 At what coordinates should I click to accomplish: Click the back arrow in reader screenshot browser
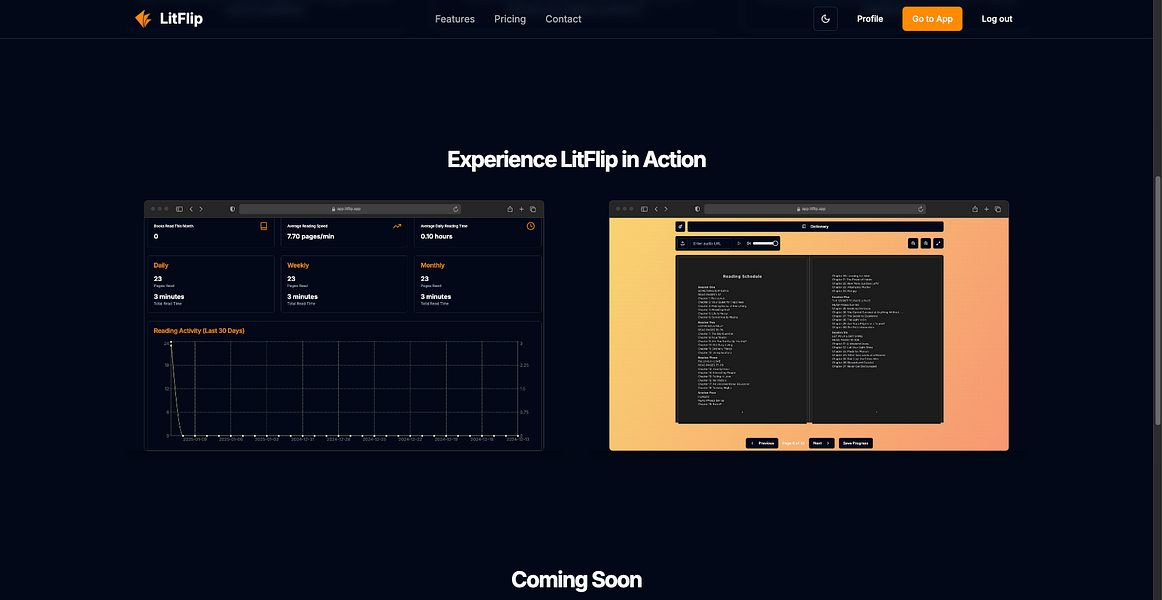click(x=657, y=209)
